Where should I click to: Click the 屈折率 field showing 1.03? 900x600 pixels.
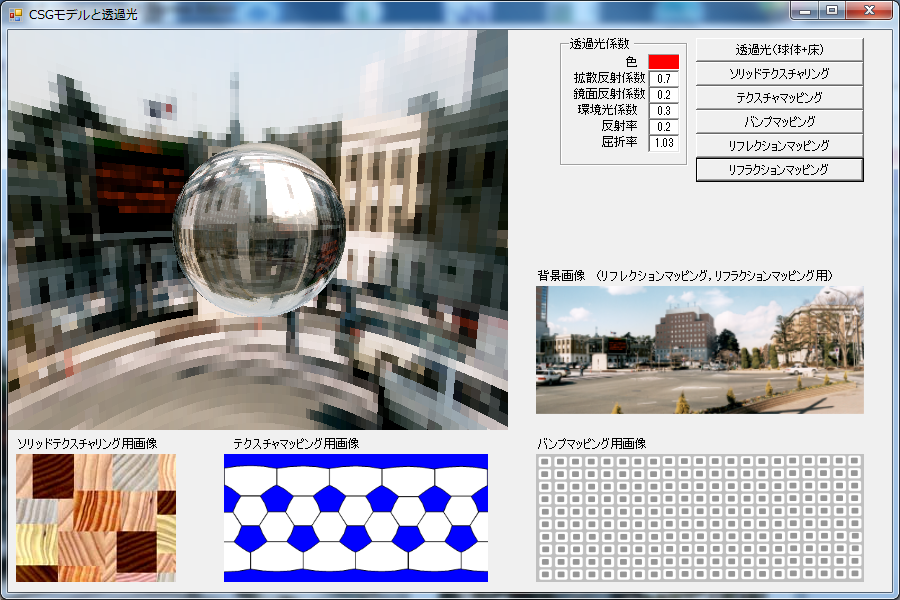(x=664, y=143)
